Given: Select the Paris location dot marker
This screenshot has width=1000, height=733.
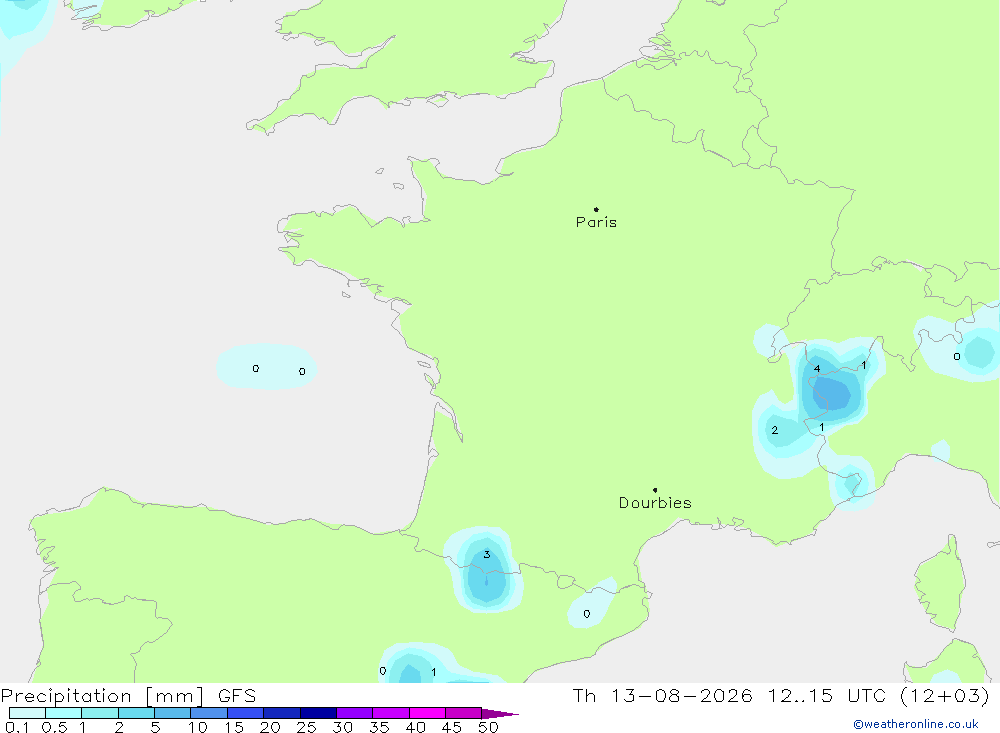Looking at the screenshot, I should tap(596, 209).
